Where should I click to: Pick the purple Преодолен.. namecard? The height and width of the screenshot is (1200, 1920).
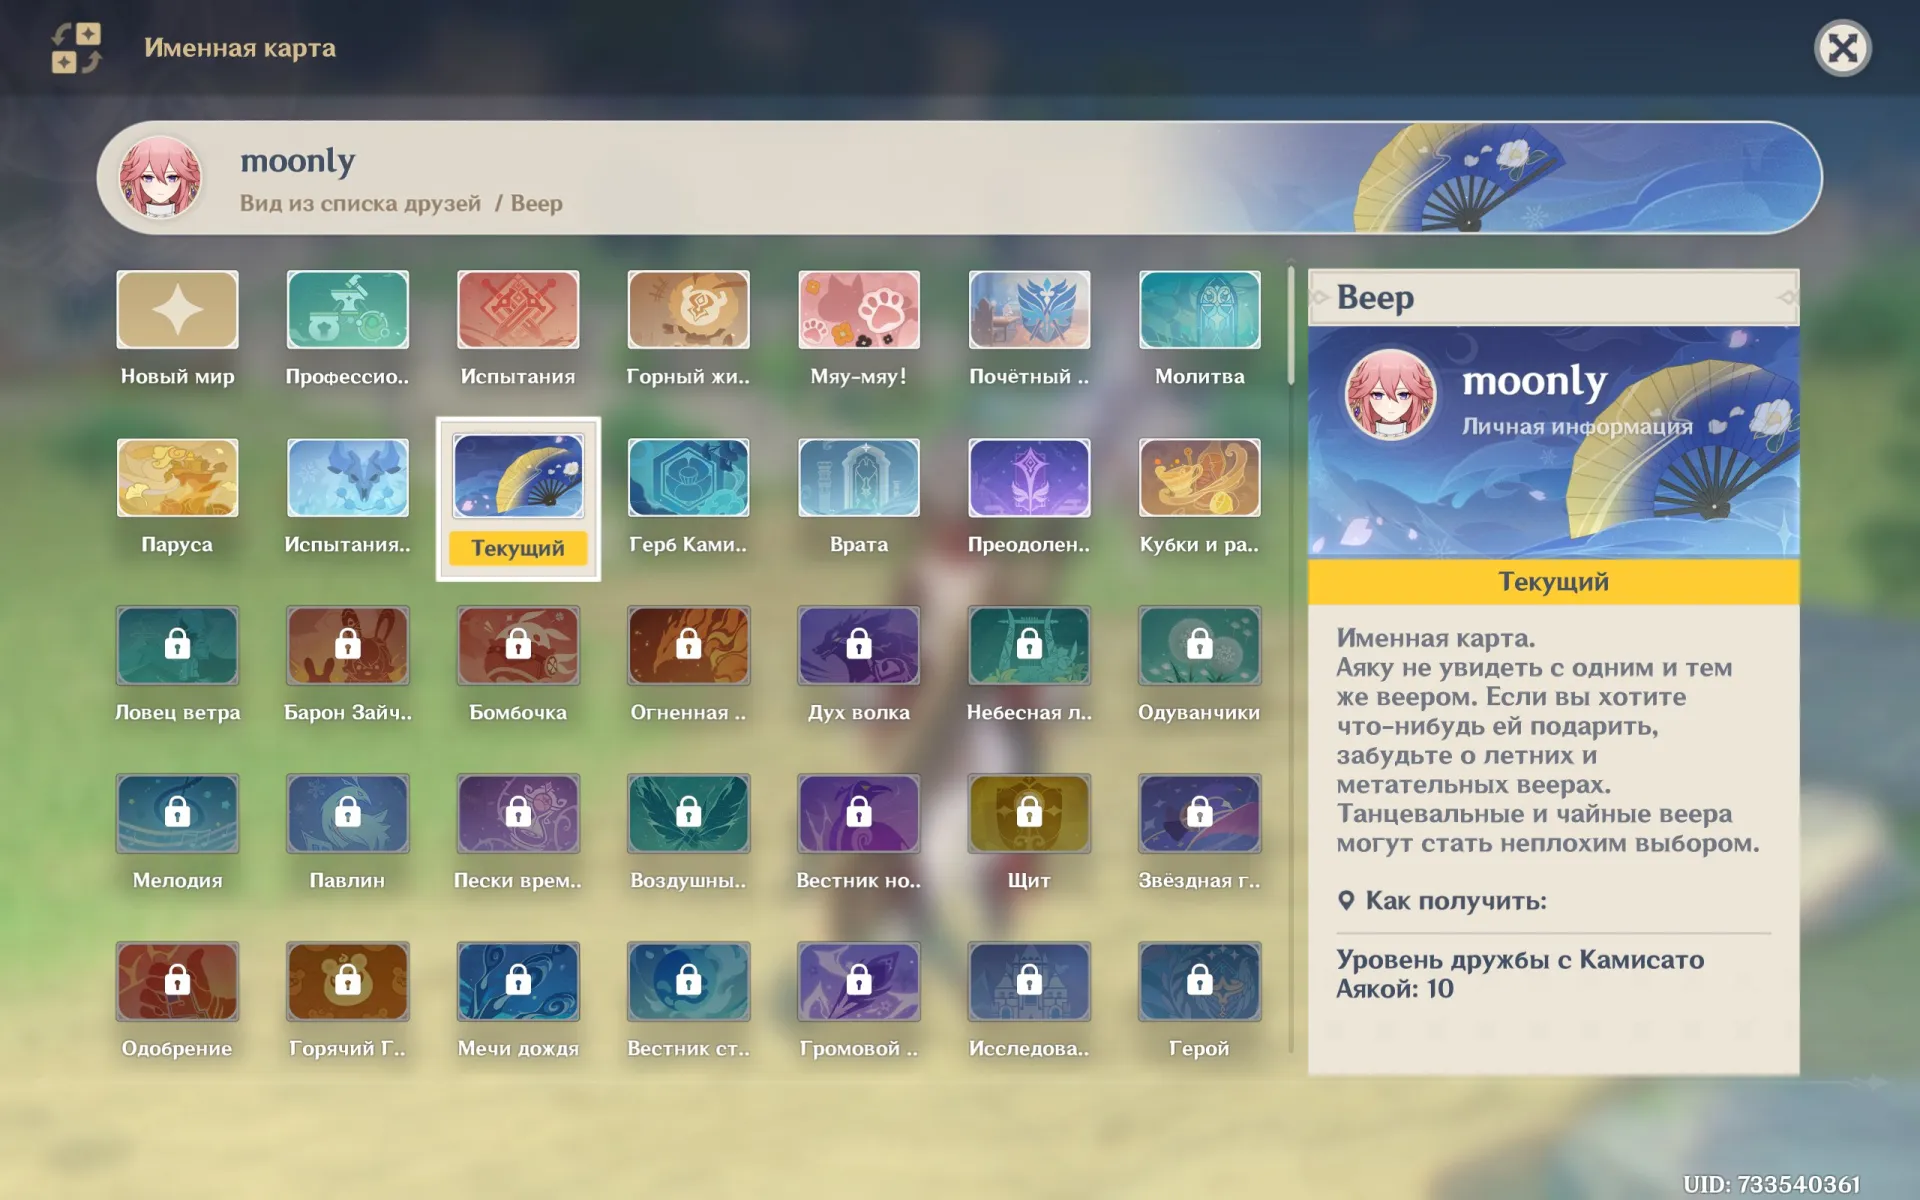[1029, 478]
